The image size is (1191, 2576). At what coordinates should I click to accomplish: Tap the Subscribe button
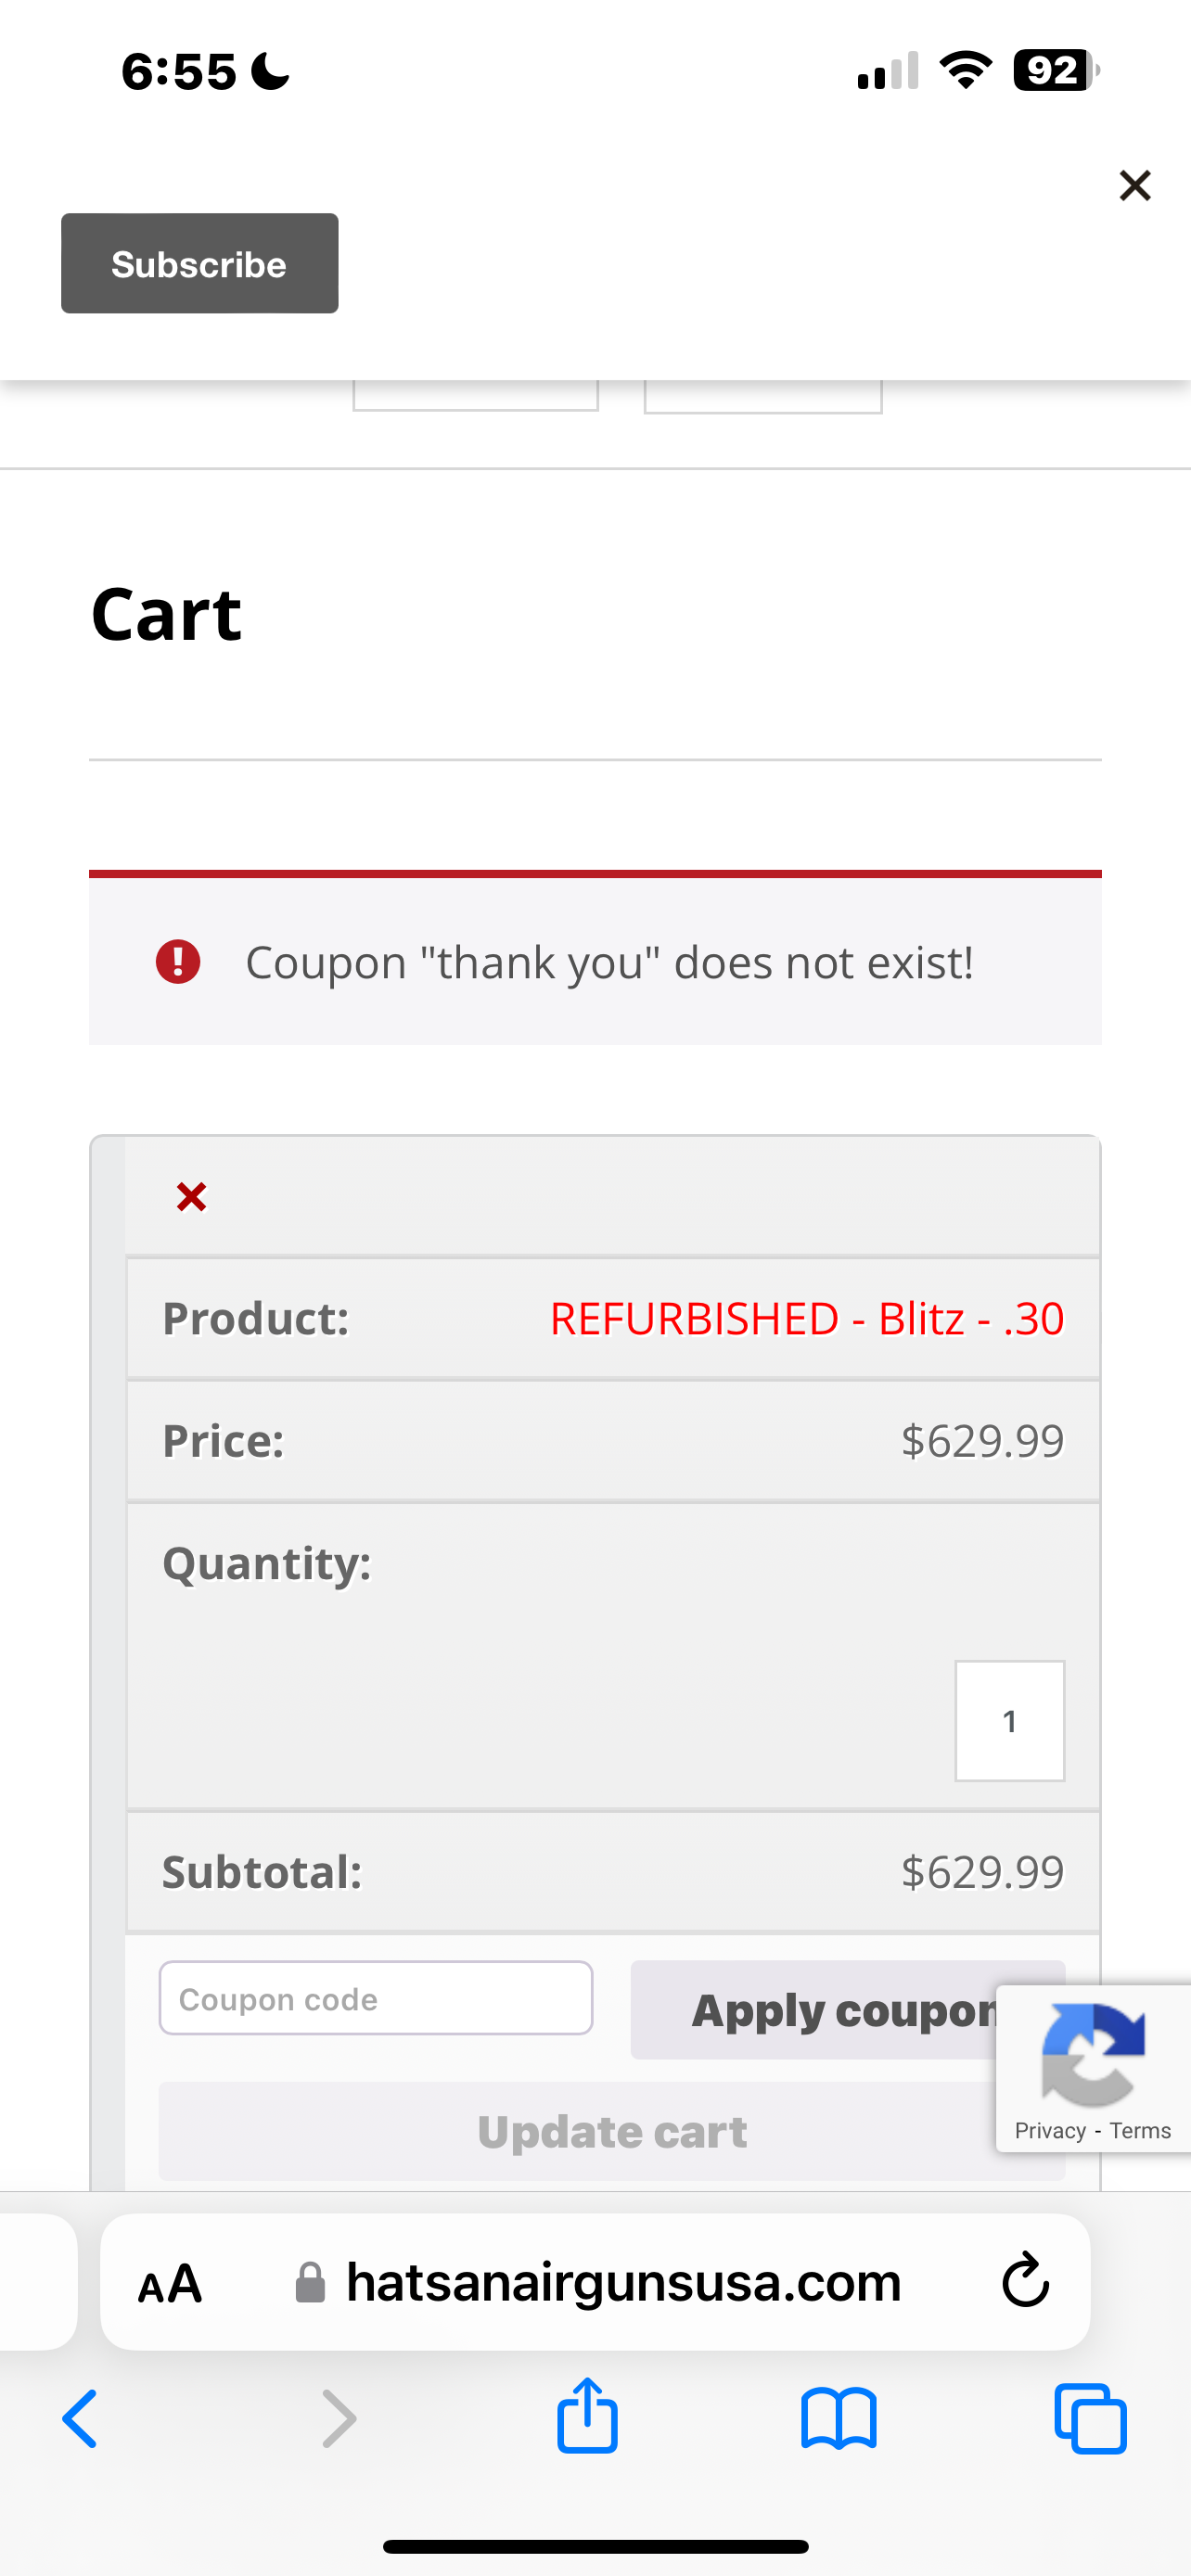pyautogui.click(x=199, y=263)
